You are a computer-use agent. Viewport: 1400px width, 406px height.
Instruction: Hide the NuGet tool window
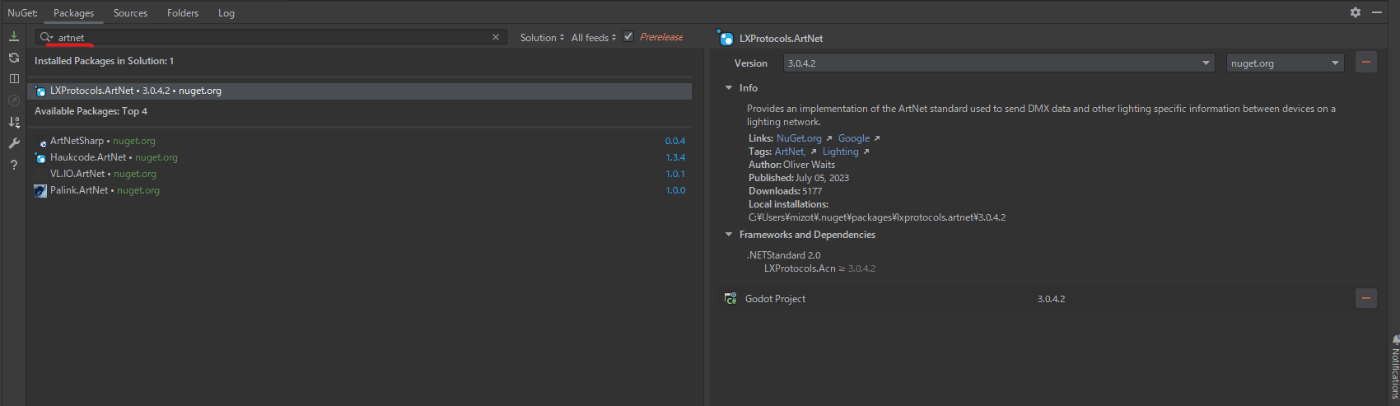(x=1376, y=12)
